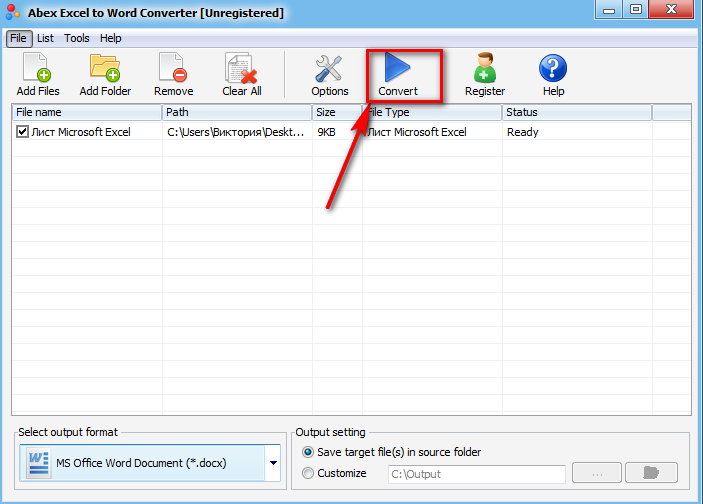This screenshot has height=504, width=703.
Task: Click MS Office Word Document (*.docx) text
Action: 141,463
